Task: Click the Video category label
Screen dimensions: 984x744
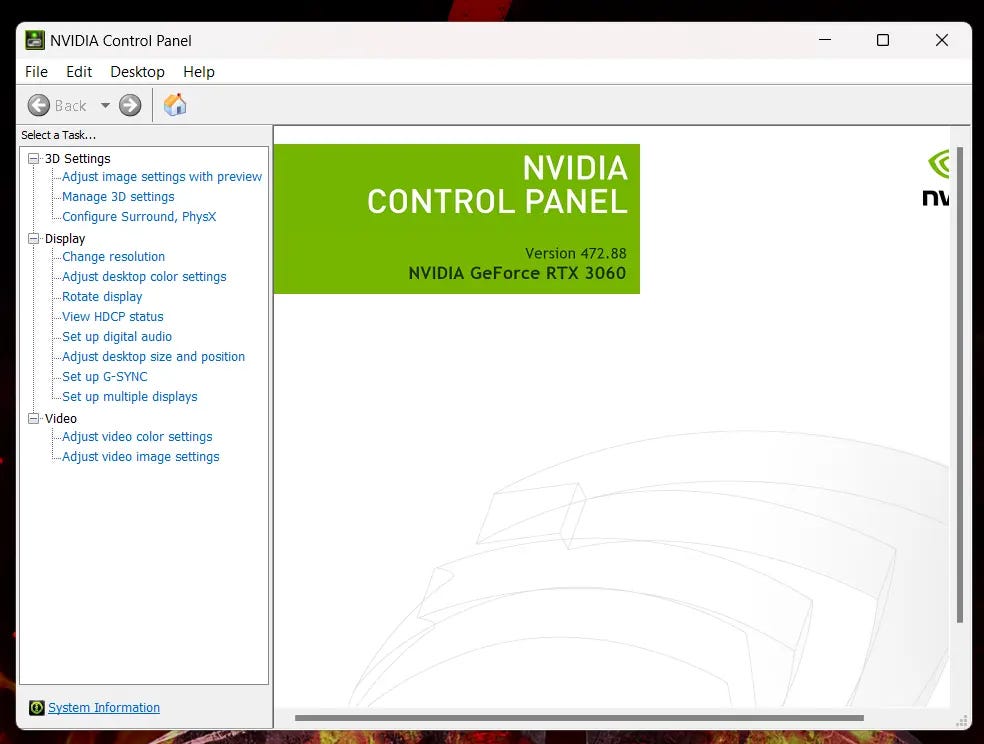Action: (61, 418)
